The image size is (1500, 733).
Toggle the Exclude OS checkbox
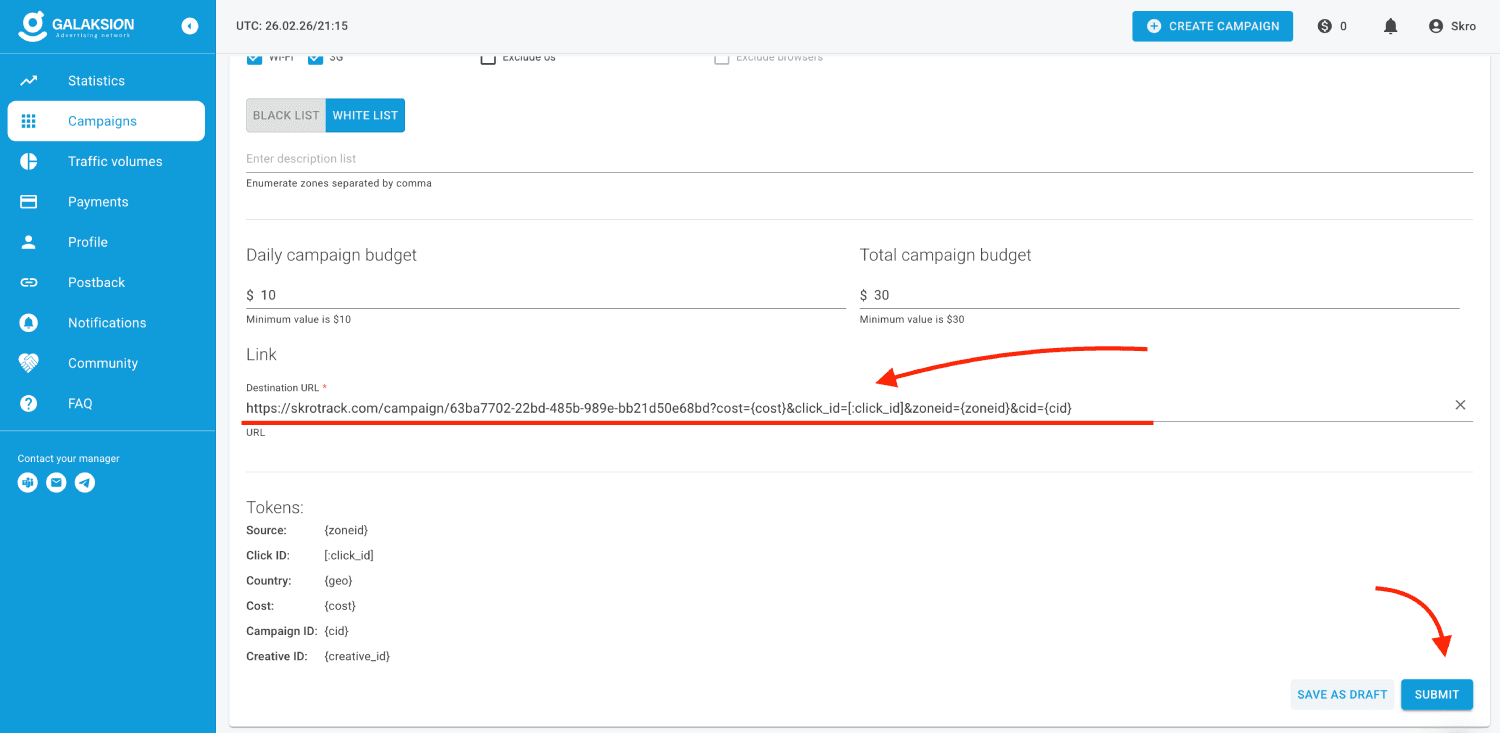pyautogui.click(x=488, y=58)
